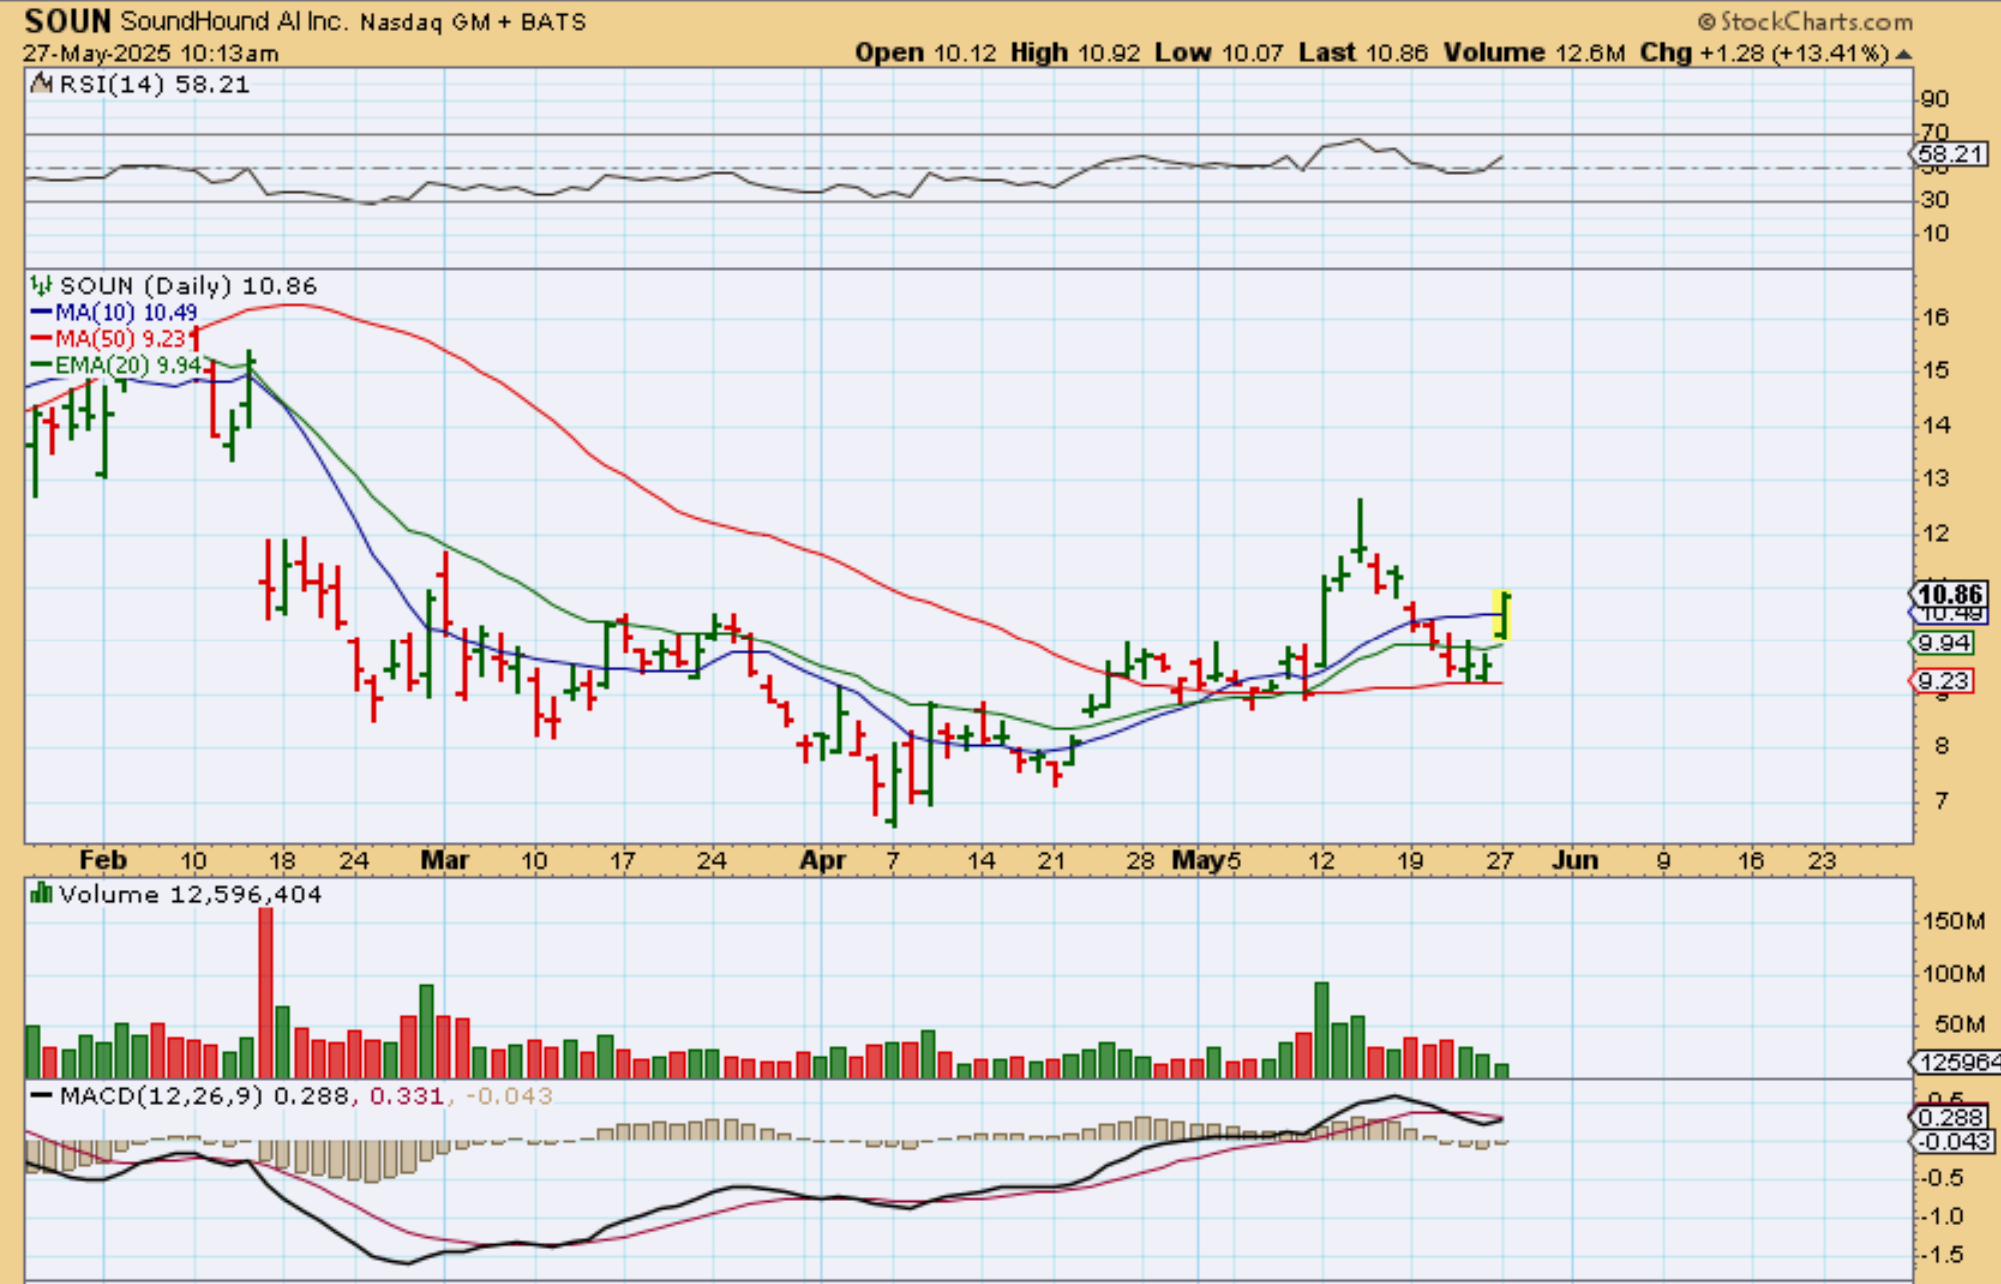Click the blue MA(10) legend line marker
2001x1284 pixels.
click(41, 313)
